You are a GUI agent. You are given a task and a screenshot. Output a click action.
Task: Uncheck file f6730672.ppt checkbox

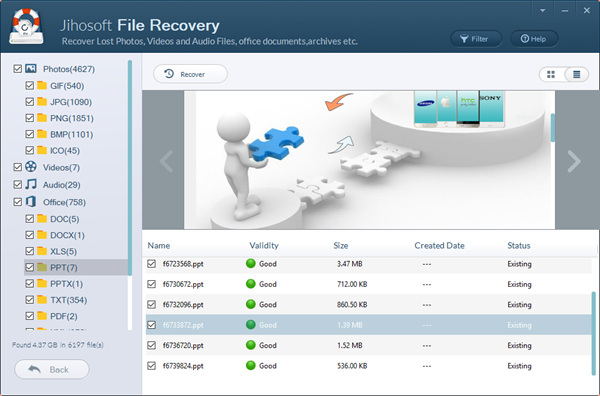click(152, 284)
